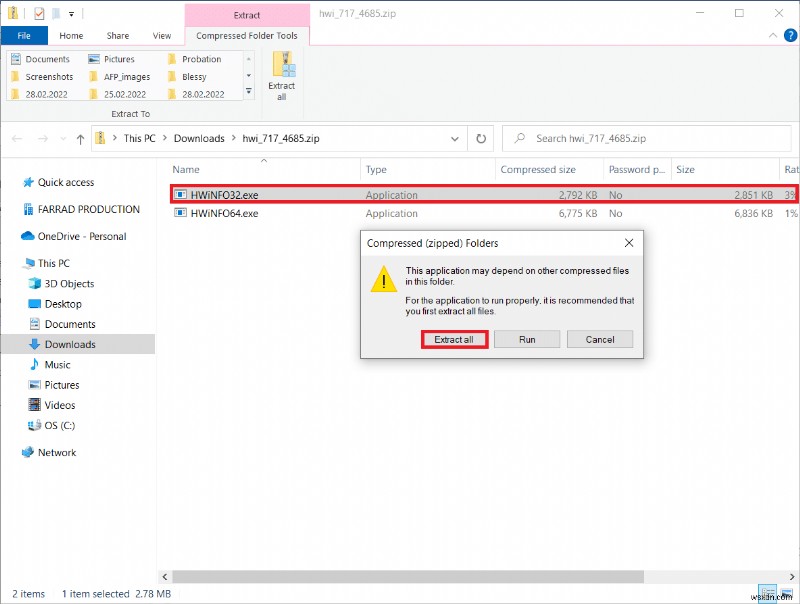Switch to the Share tab

pyautogui.click(x=117, y=35)
